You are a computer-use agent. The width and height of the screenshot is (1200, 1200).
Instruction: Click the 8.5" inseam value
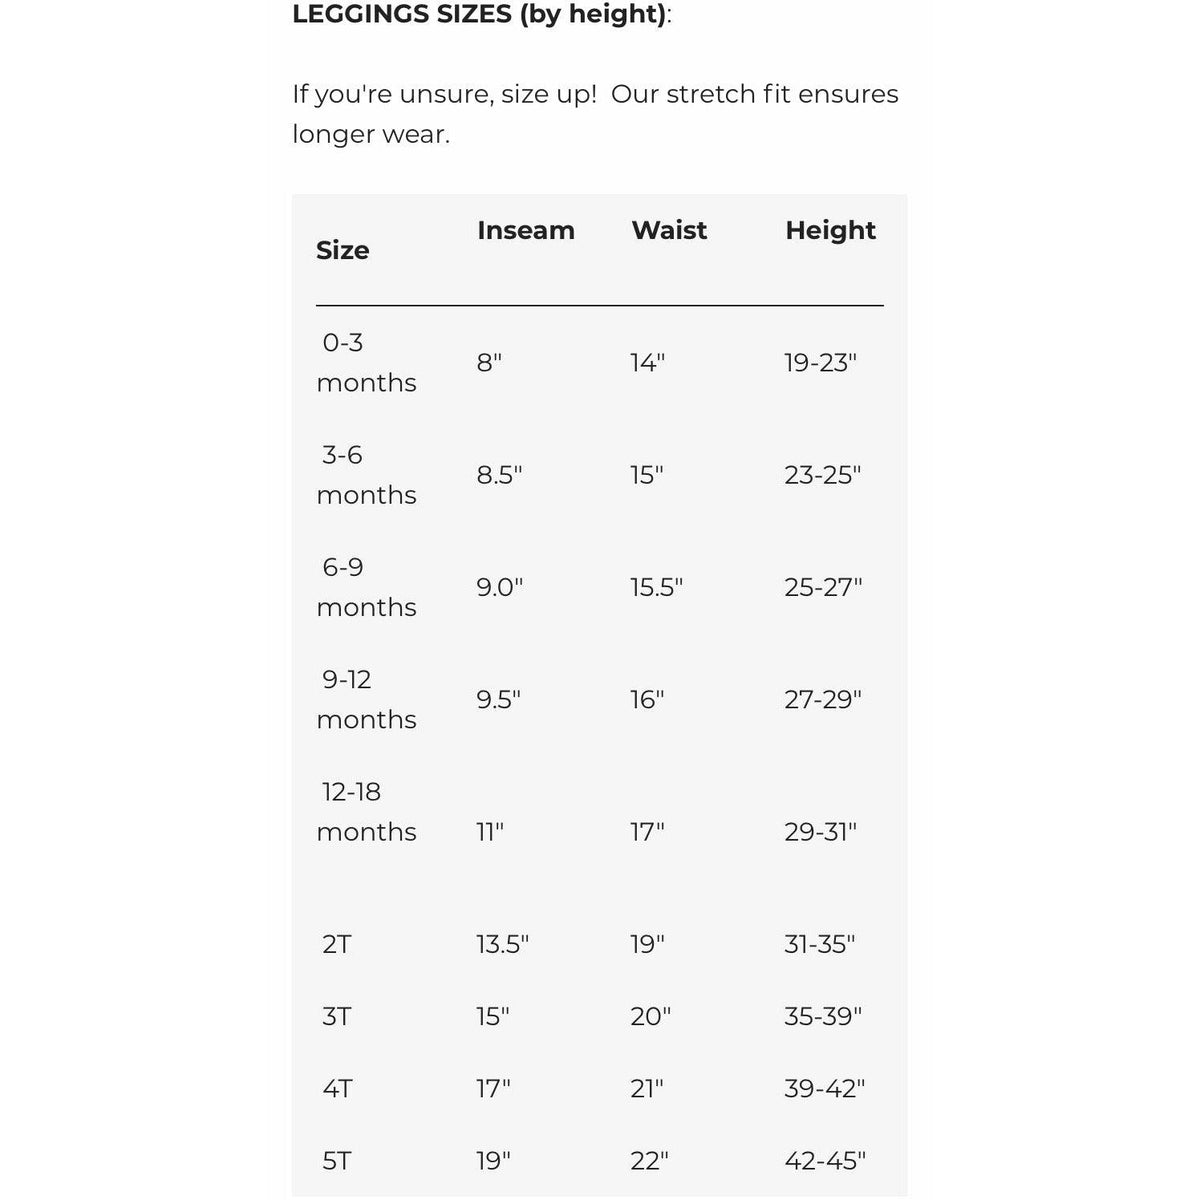[x=499, y=474]
